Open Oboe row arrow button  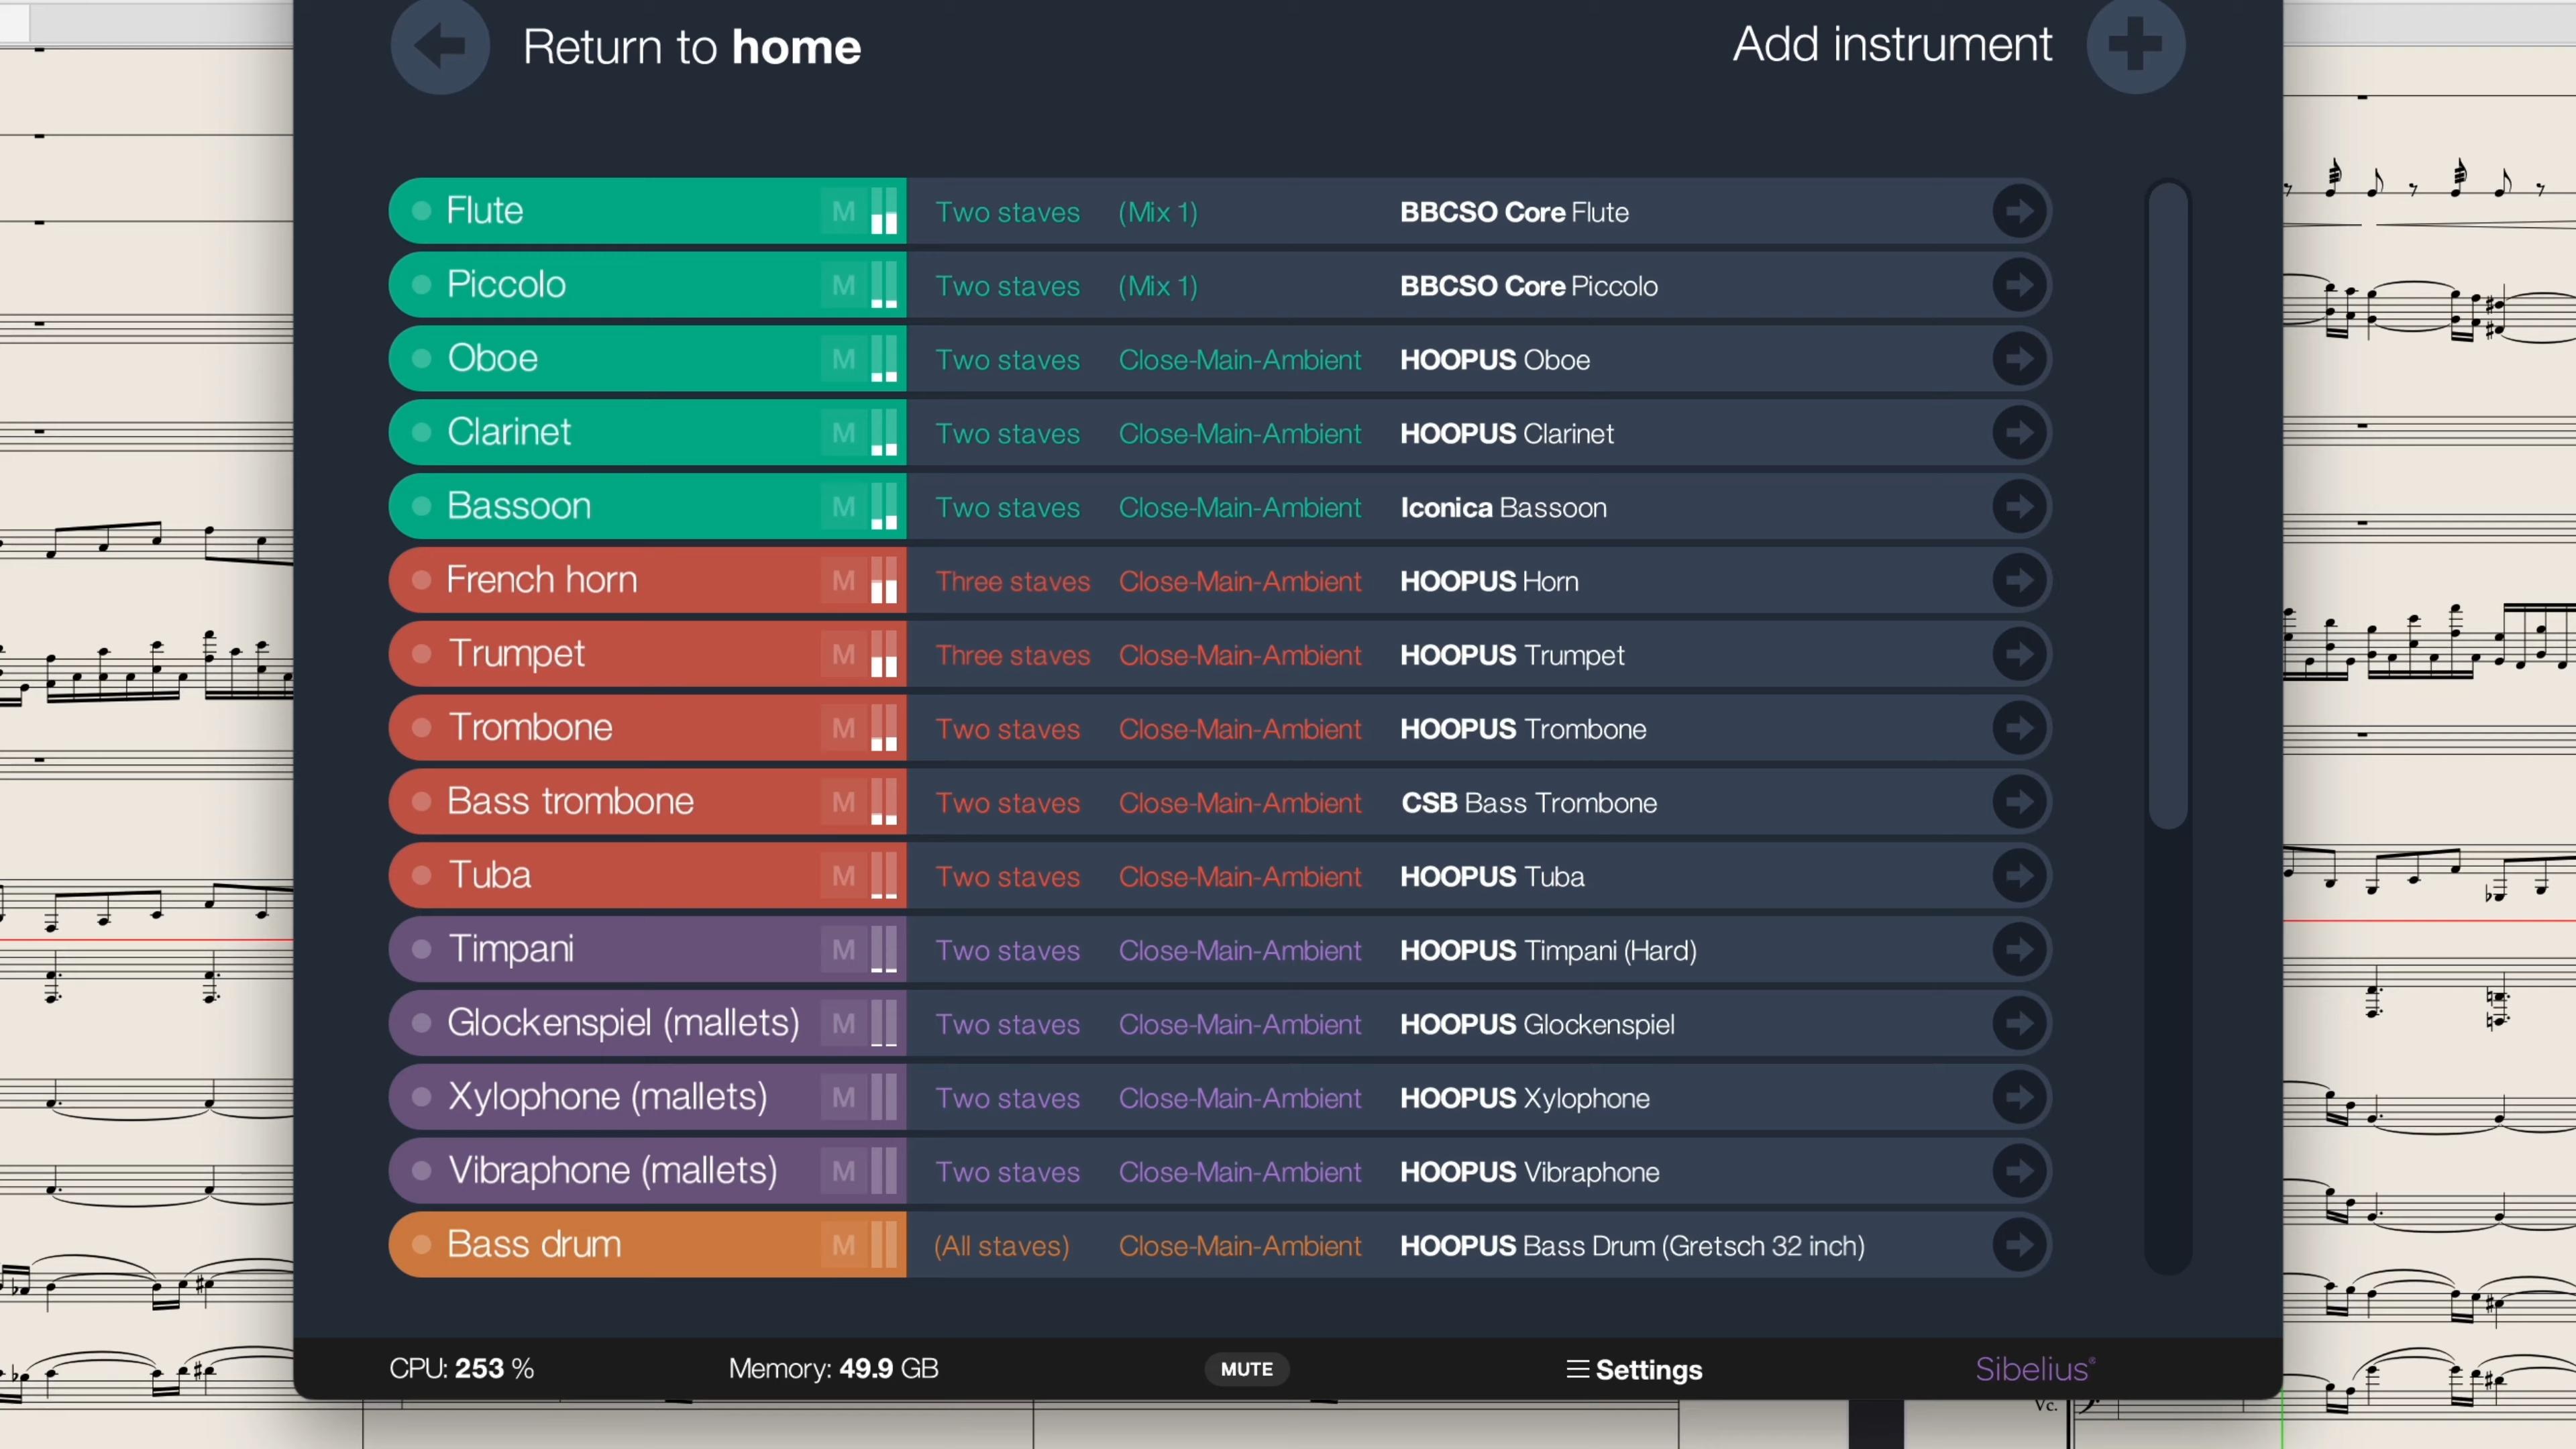(2019, 359)
